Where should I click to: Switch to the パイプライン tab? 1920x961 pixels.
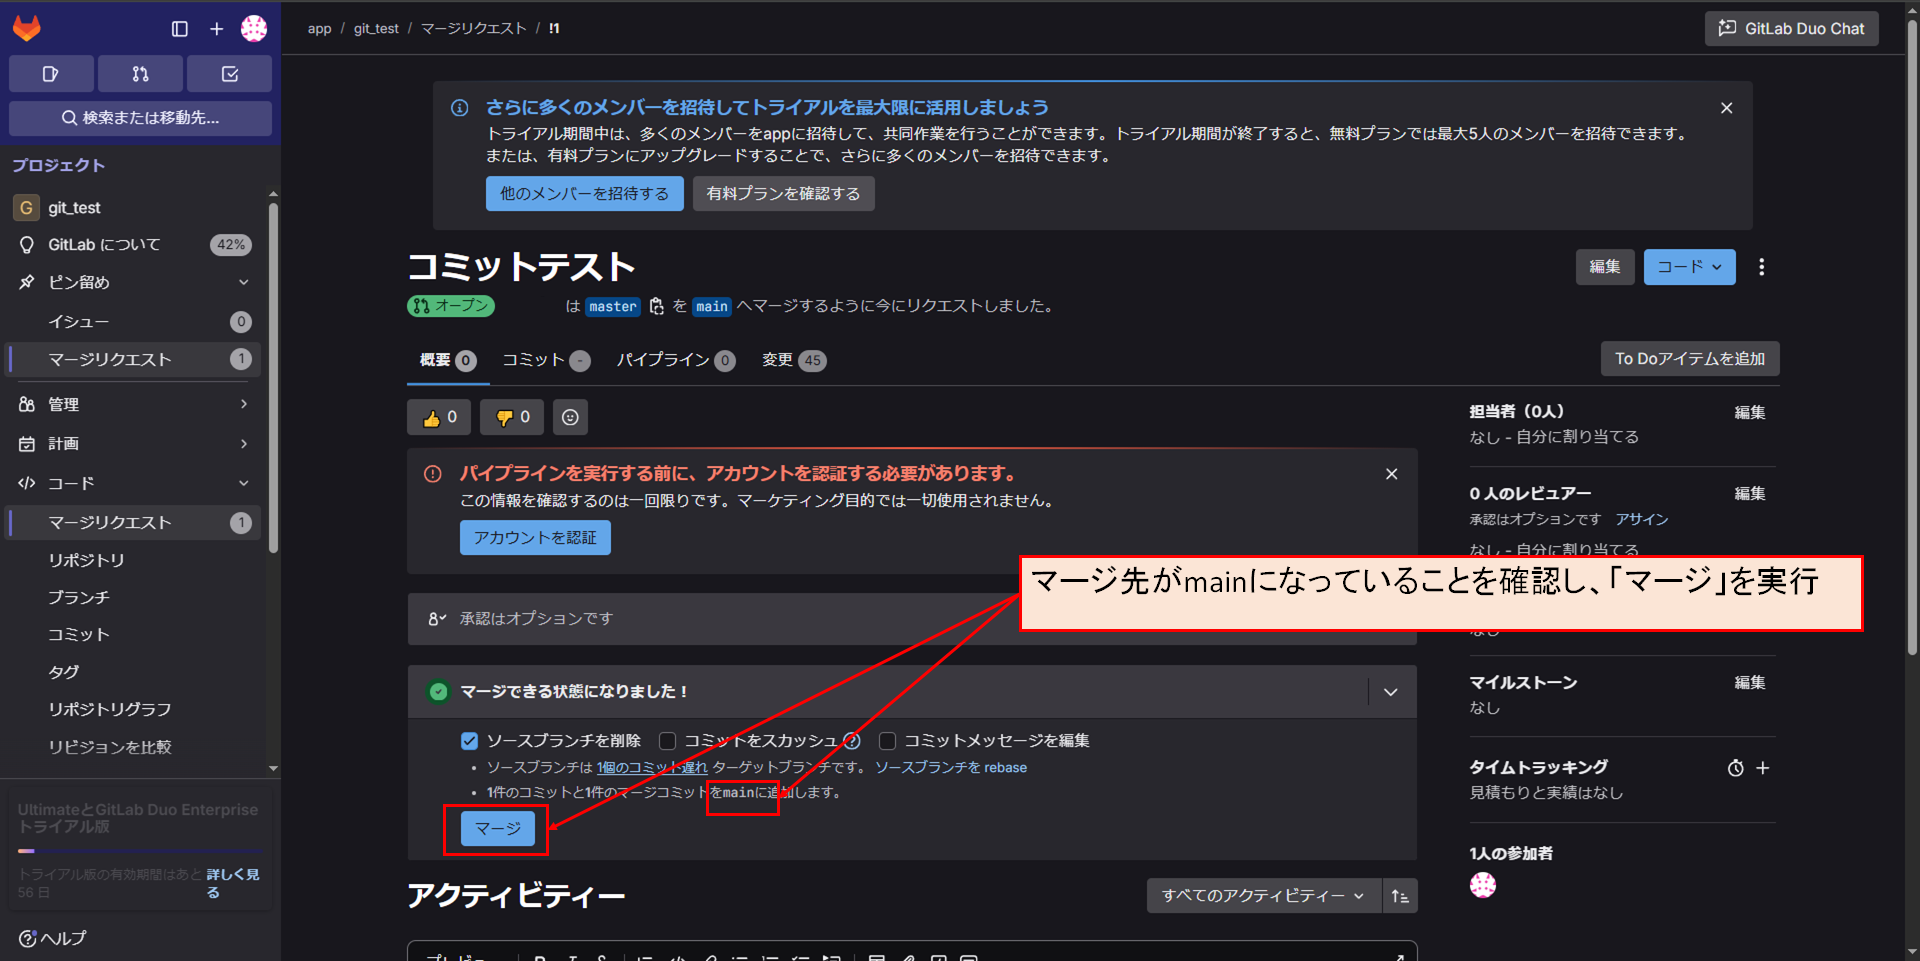click(x=676, y=361)
